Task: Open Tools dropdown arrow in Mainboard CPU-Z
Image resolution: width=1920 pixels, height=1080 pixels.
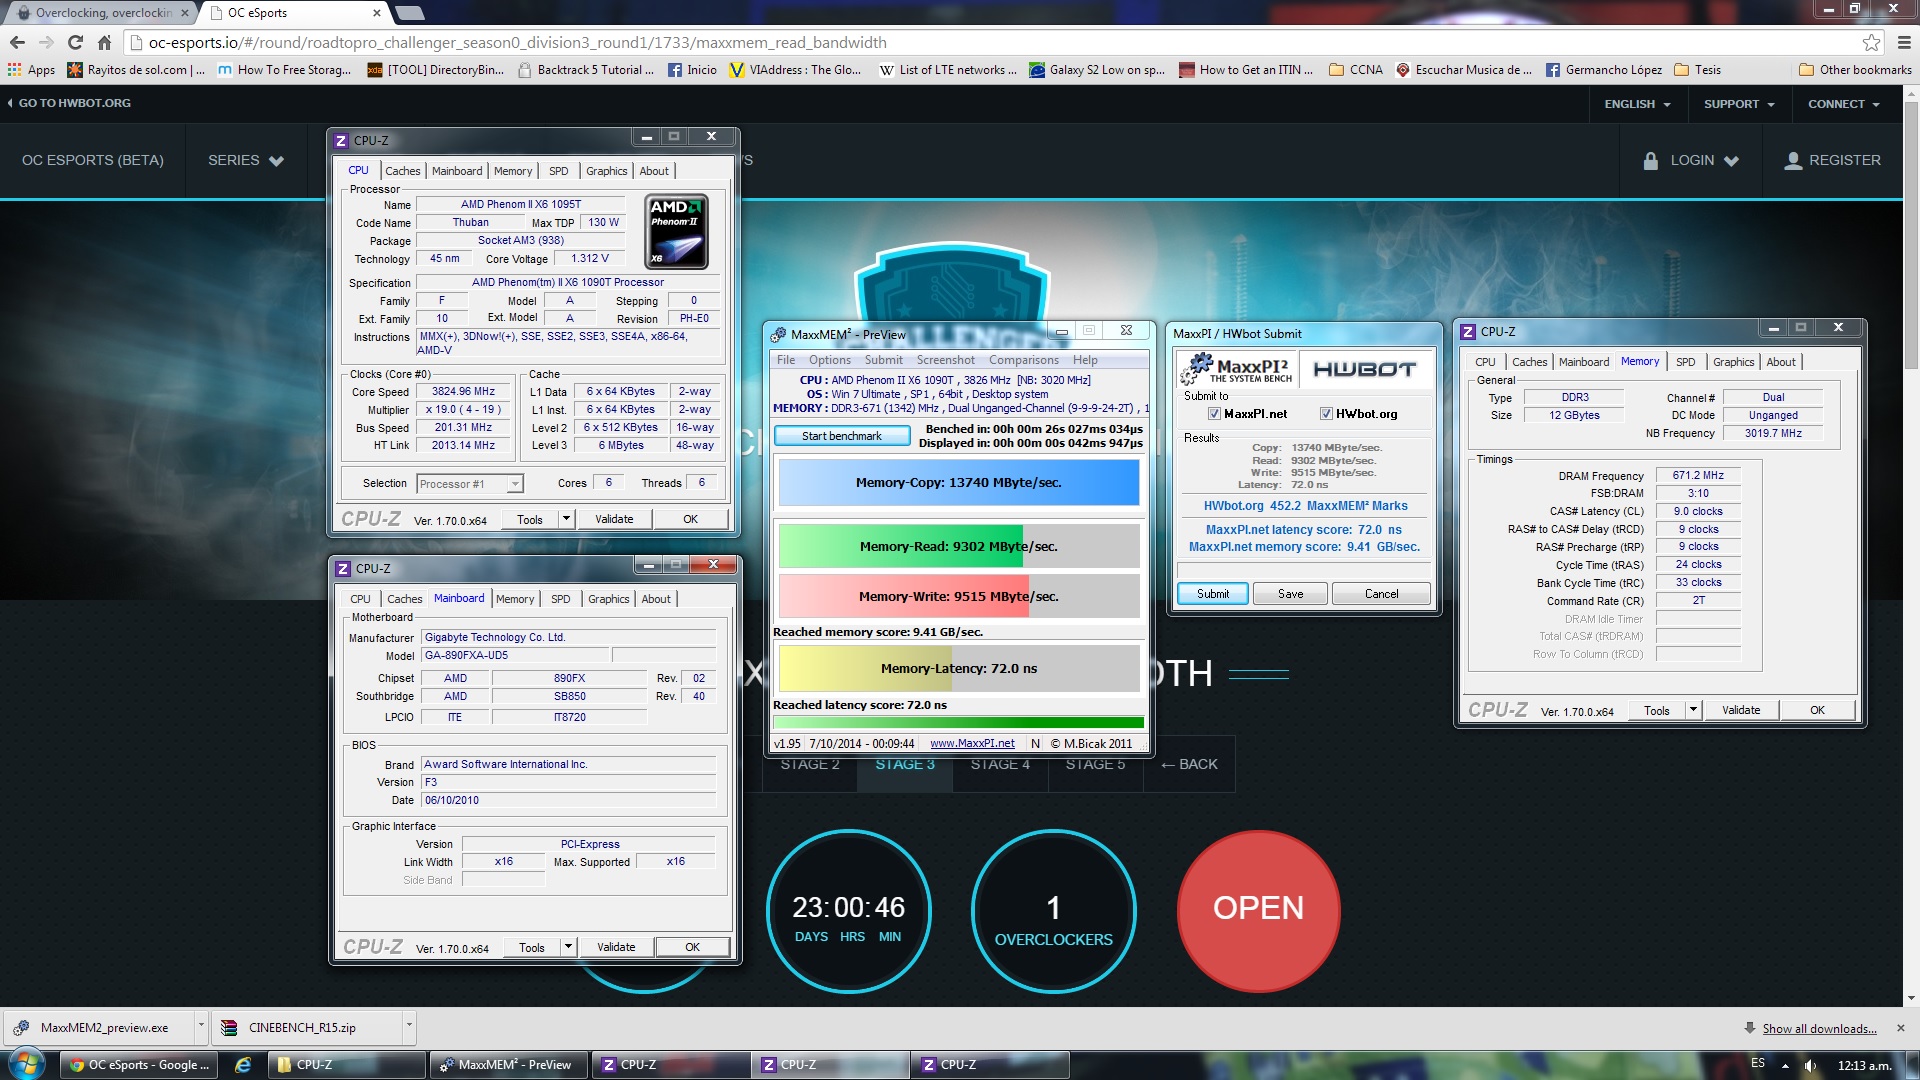Action: point(568,947)
